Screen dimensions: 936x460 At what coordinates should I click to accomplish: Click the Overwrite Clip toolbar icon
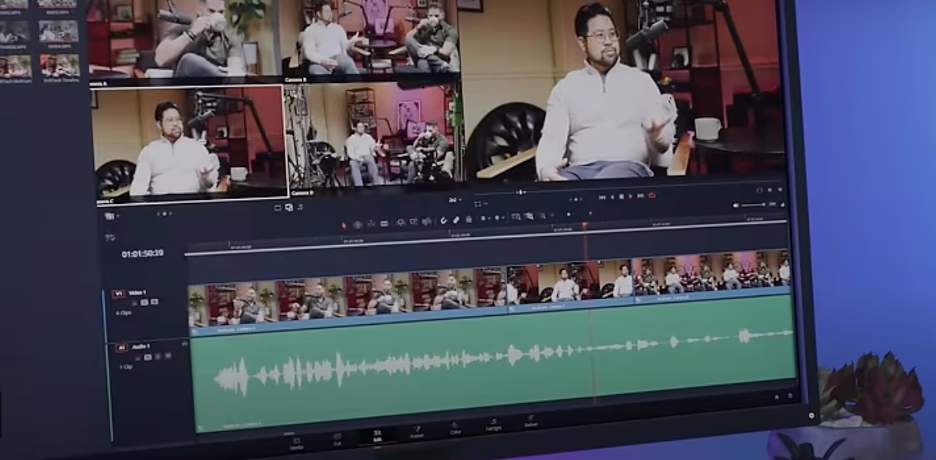[x=412, y=221]
